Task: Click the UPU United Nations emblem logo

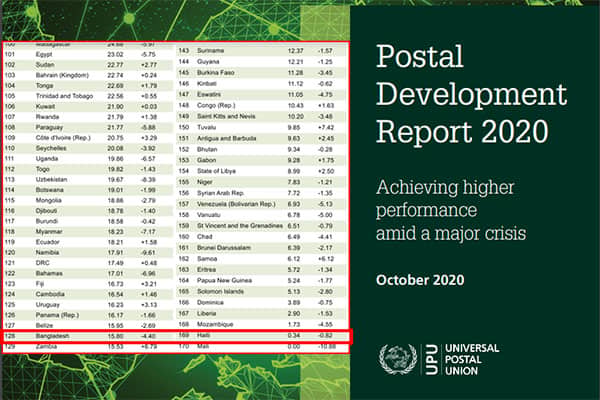Action: click(x=398, y=359)
